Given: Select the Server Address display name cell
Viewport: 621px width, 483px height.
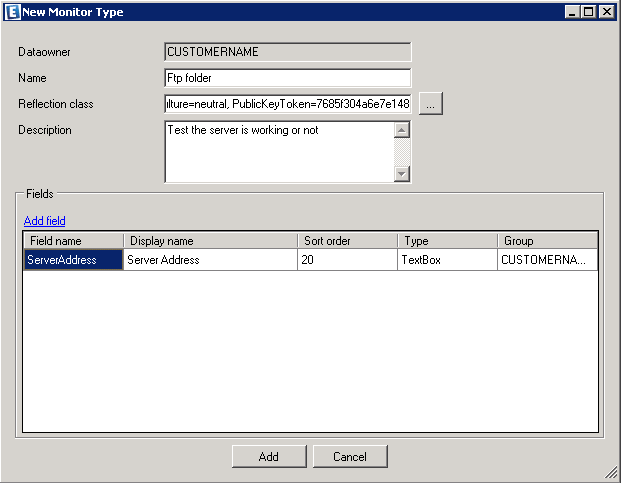Looking at the screenshot, I should (210, 260).
